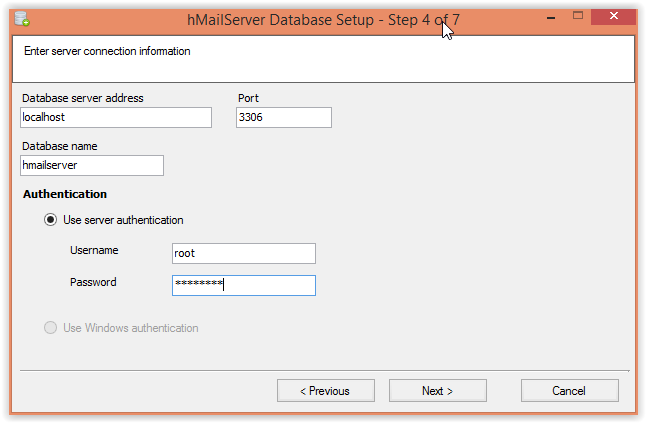Click the Username label
Screen dimensions: 646x423
pyautogui.click(x=94, y=250)
